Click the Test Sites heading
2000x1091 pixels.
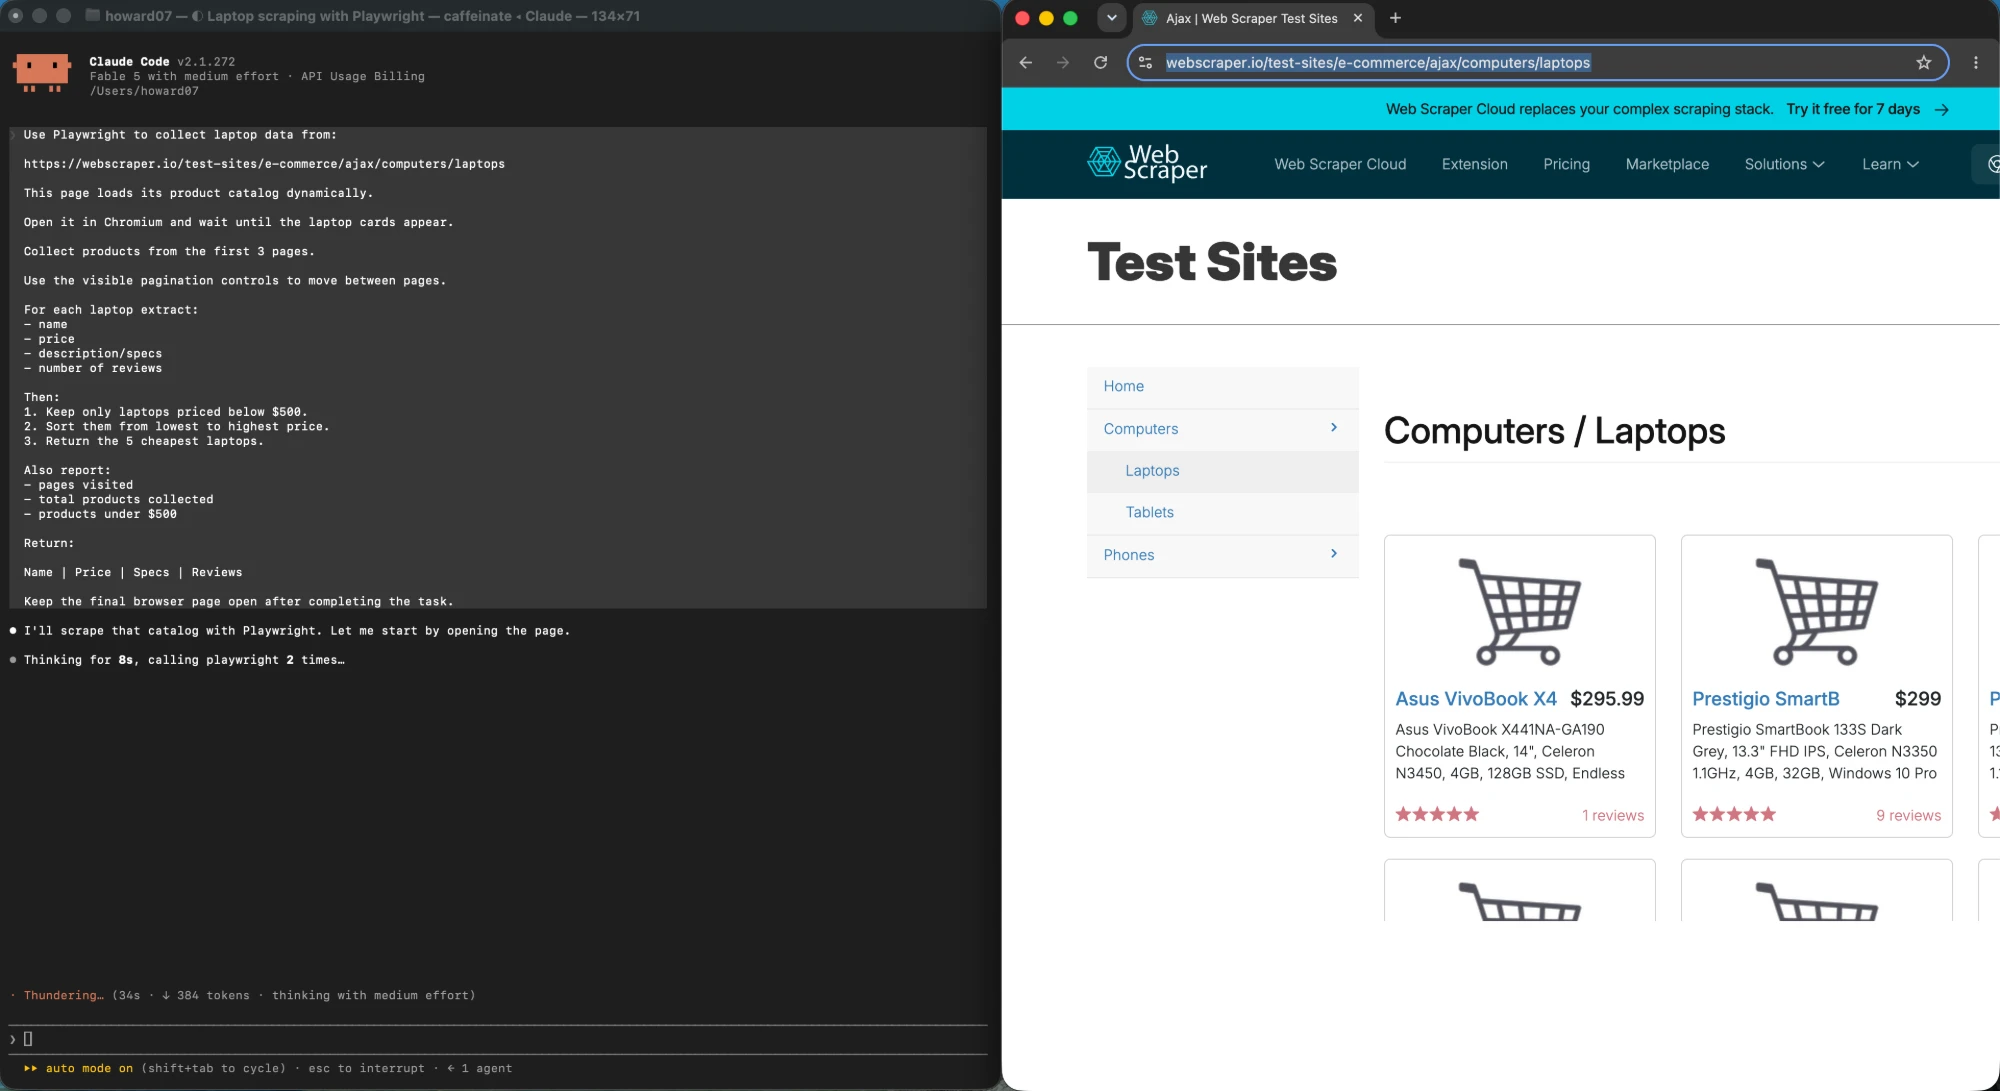pos(1211,262)
